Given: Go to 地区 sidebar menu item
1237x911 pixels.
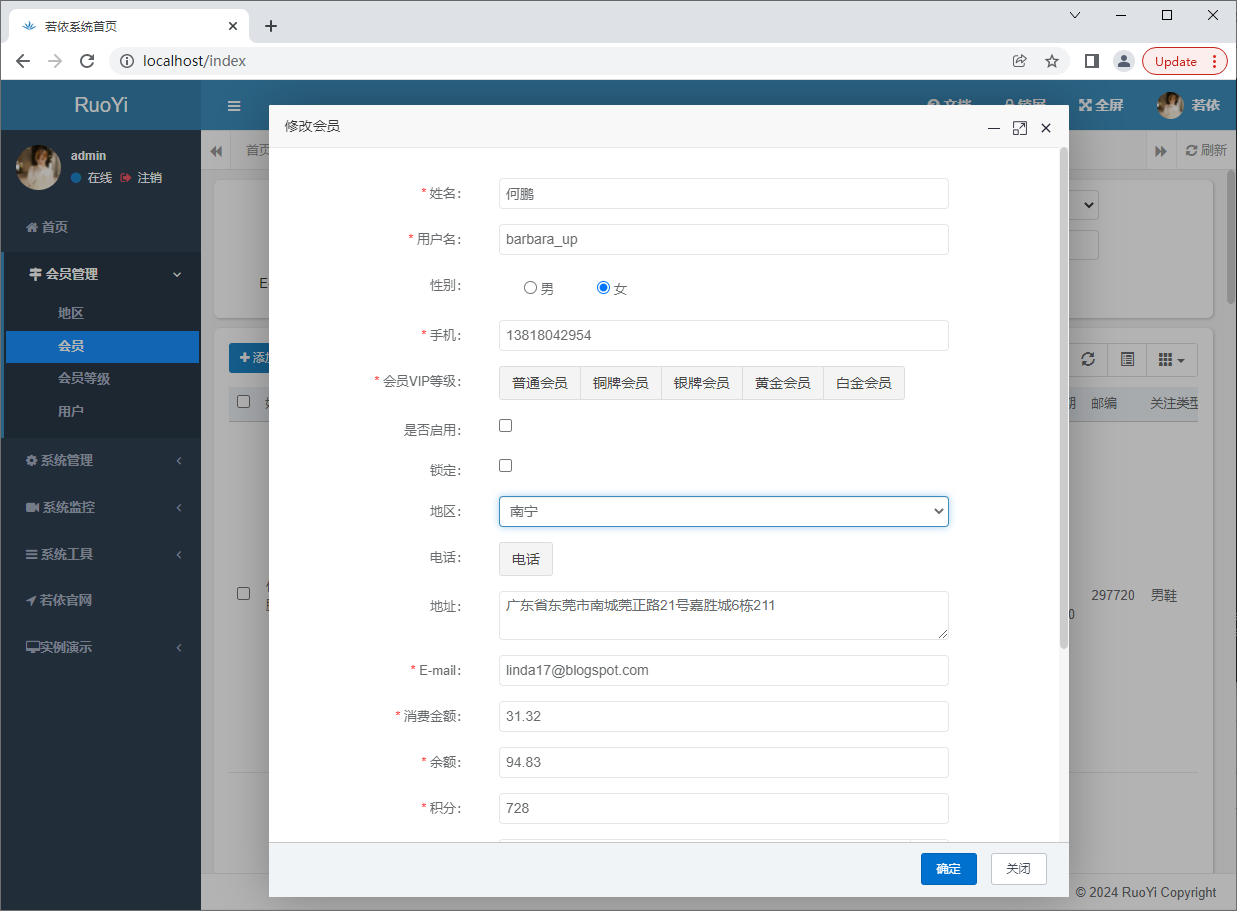Looking at the screenshot, I should [71, 313].
